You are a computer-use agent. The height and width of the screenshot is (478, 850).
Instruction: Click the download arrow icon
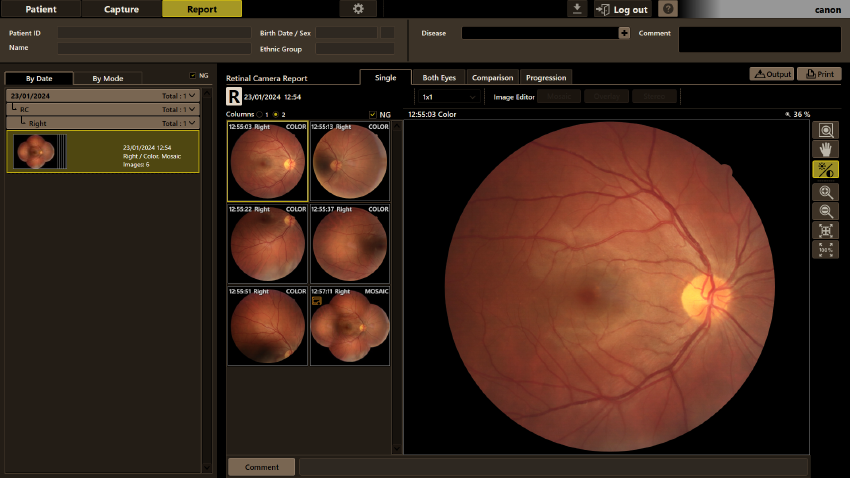click(x=577, y=9)
